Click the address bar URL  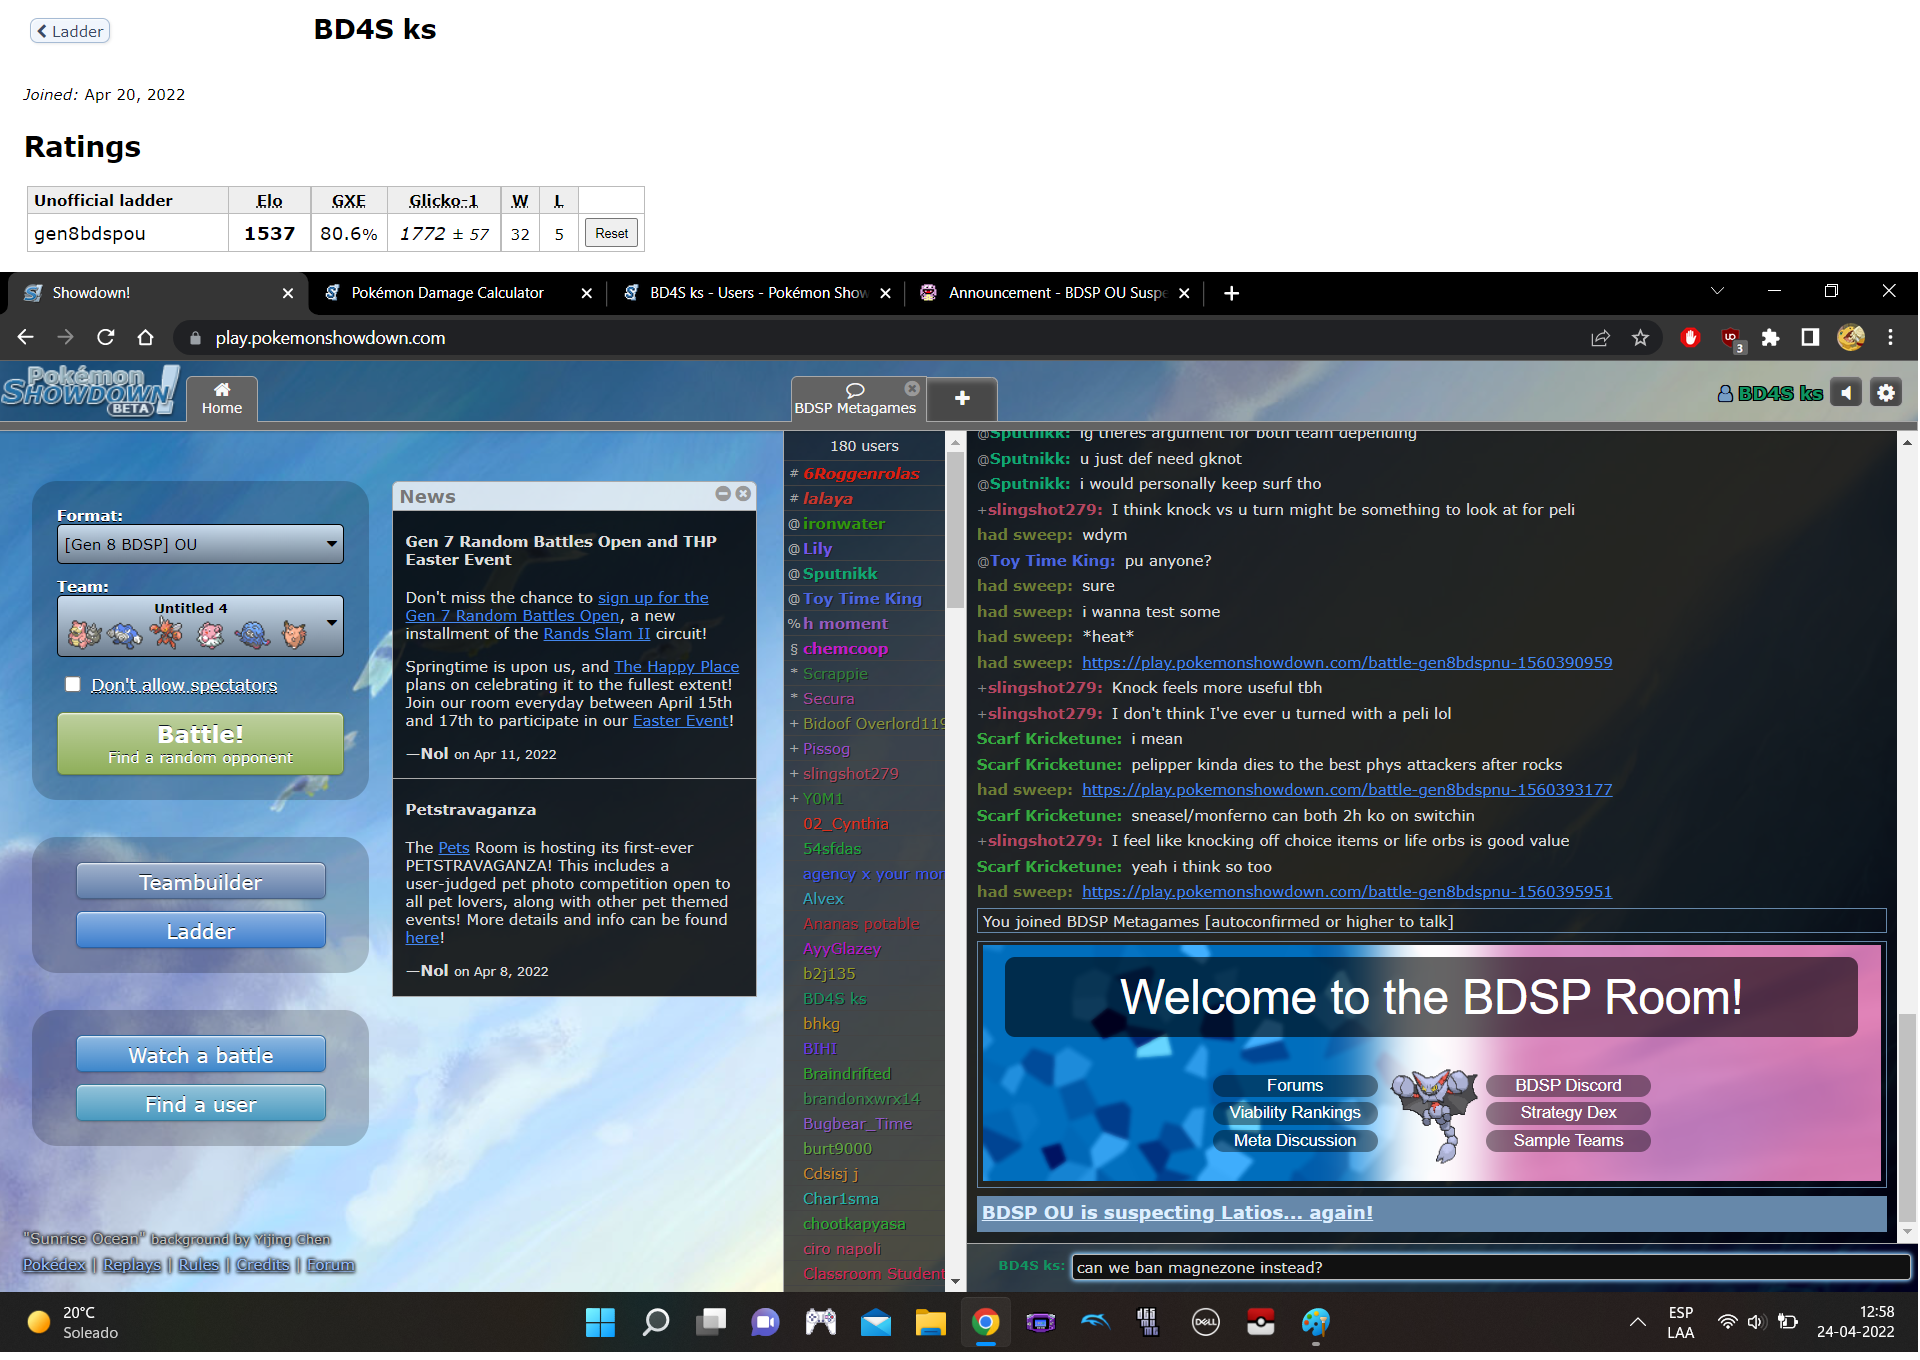click(x=330, y=338)
